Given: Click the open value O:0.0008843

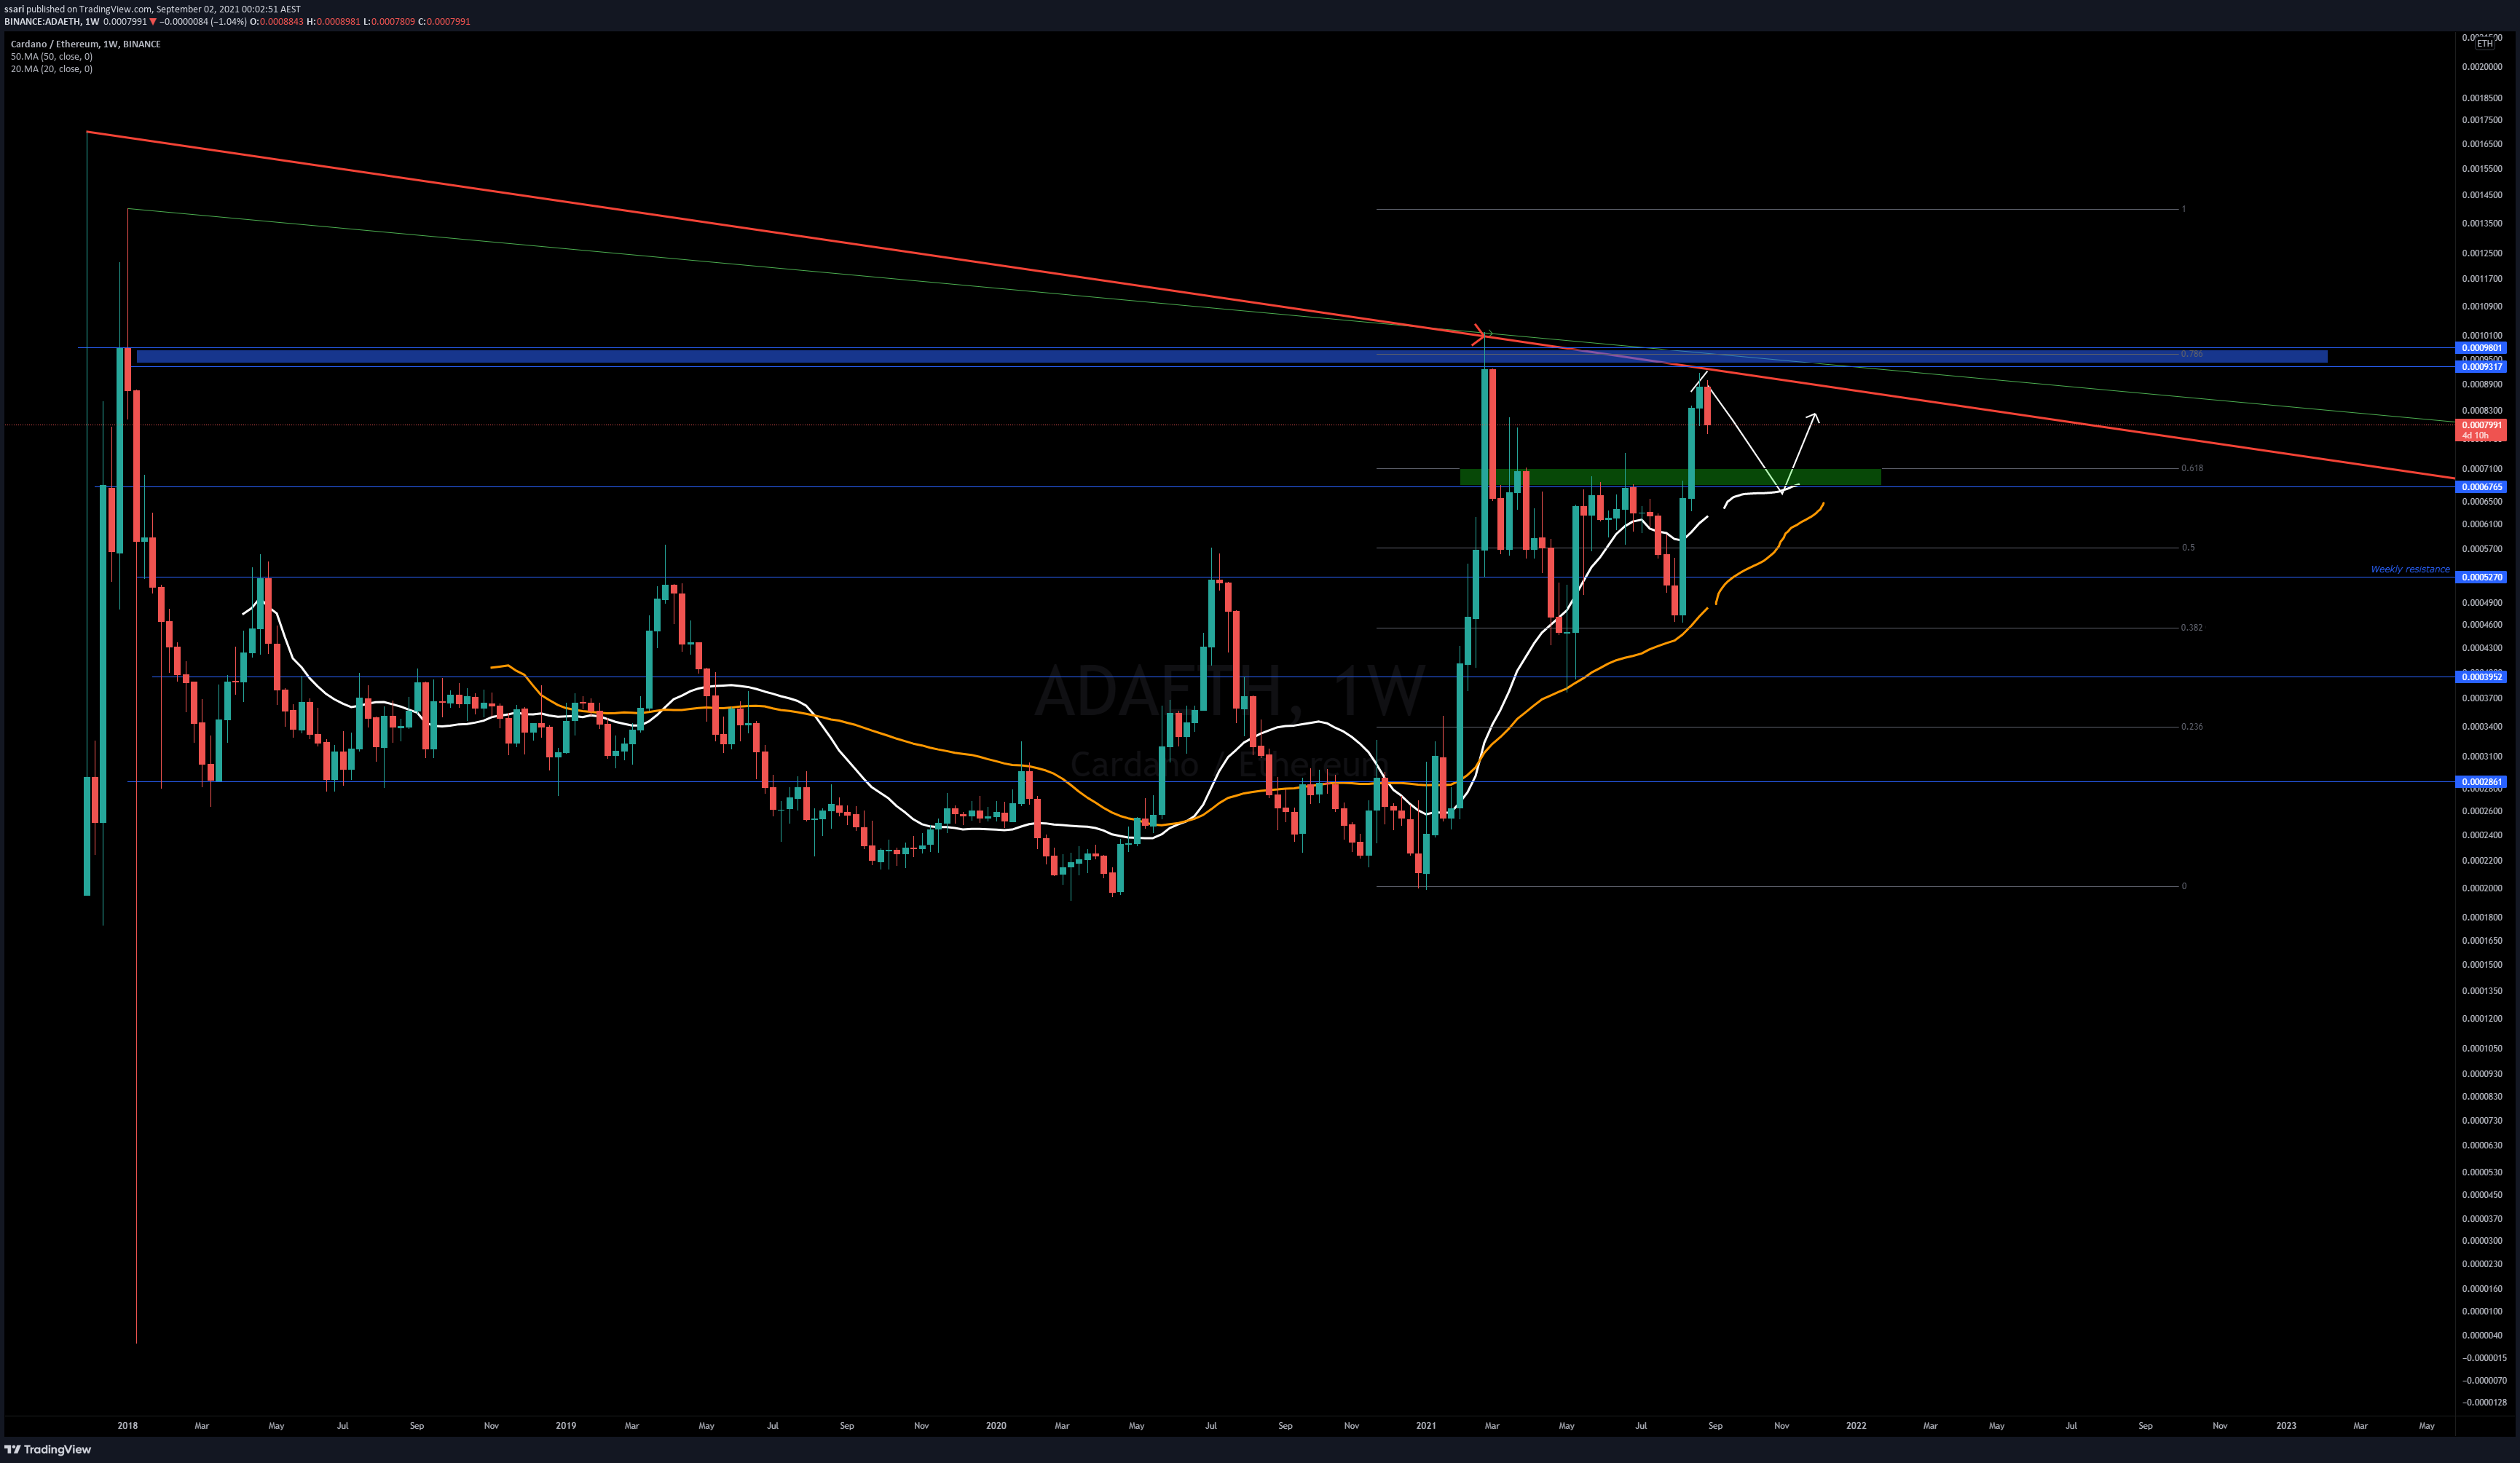Looking at the screenshot, I should click(x=276, y=21).
